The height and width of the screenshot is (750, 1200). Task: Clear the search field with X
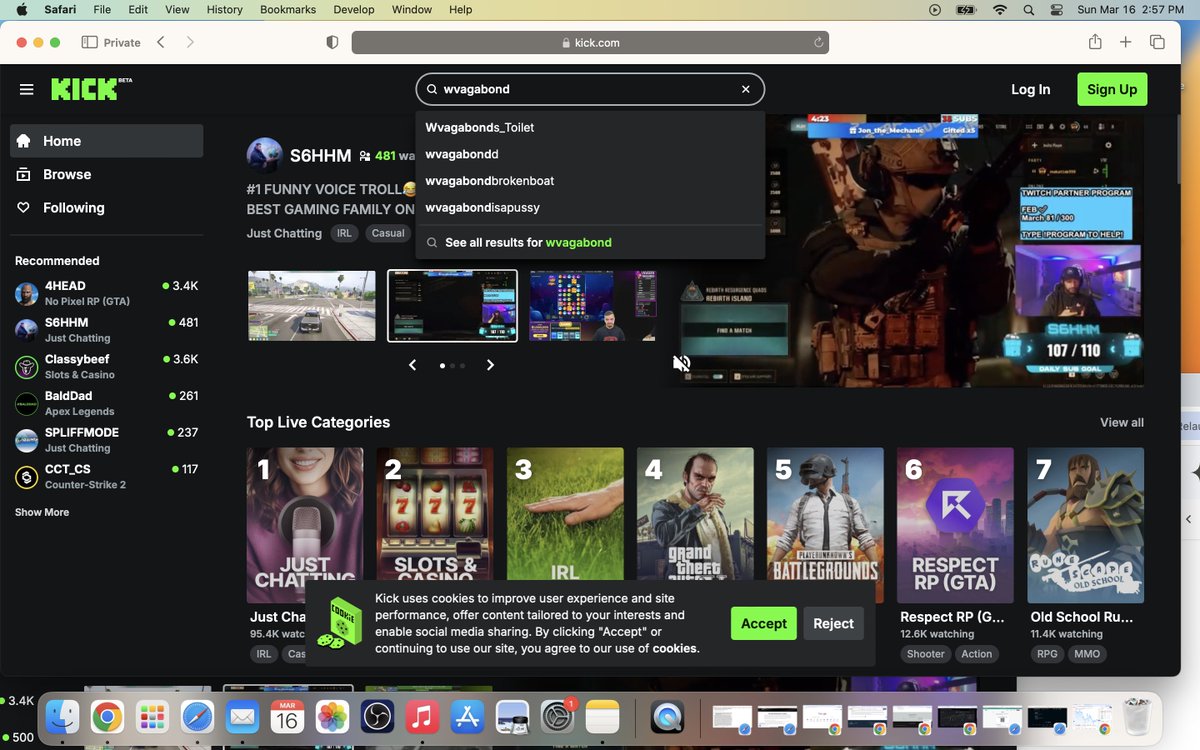coord(745,89)
